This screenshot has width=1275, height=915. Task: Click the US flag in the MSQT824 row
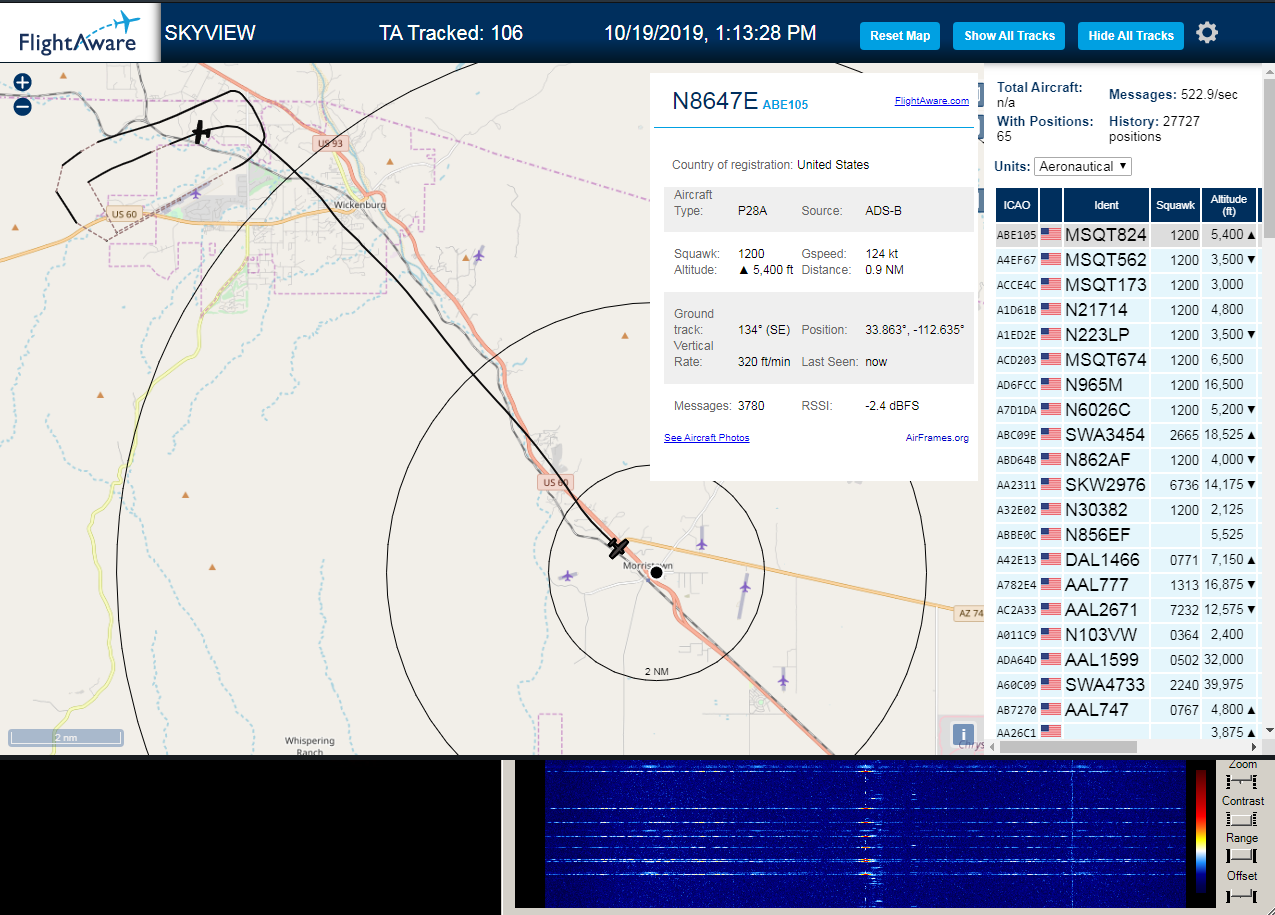[1051, 235]
